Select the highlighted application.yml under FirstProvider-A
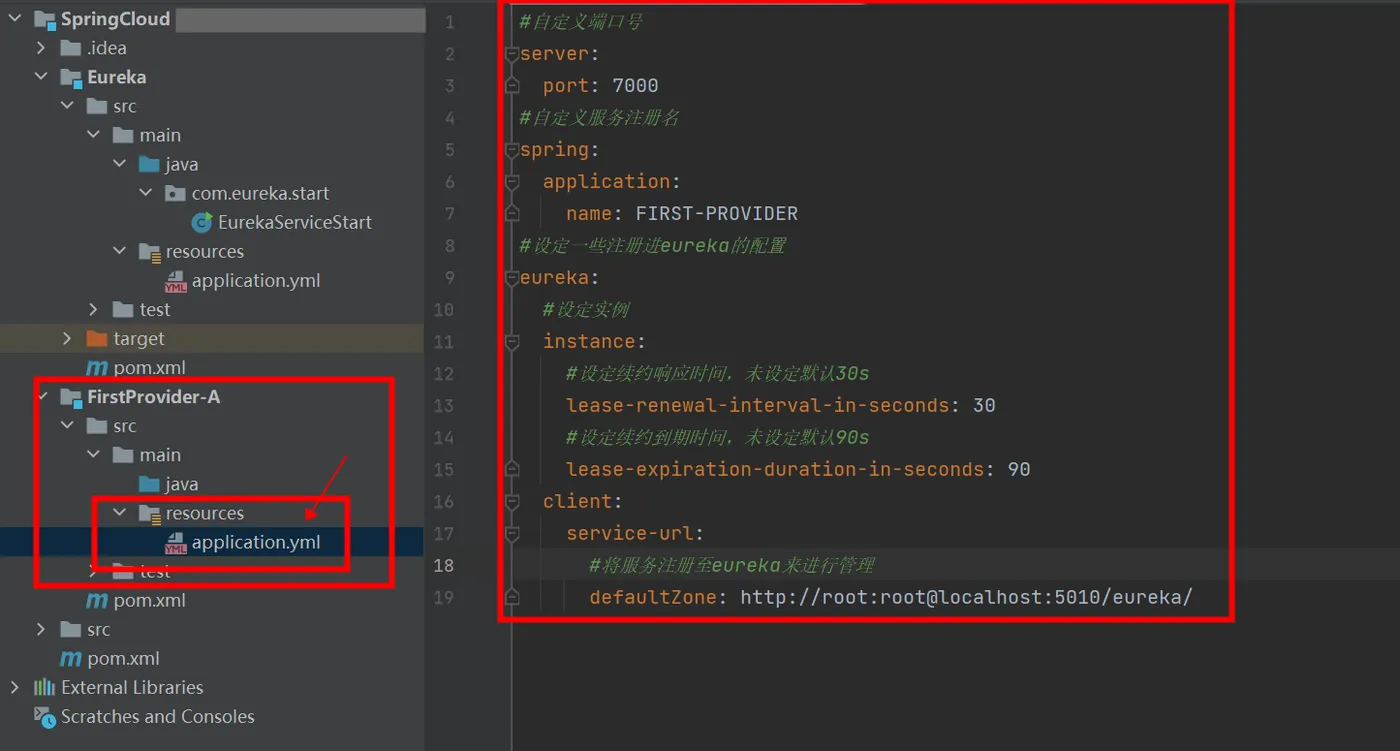1400x751 pixels. [x=256, y=543]
